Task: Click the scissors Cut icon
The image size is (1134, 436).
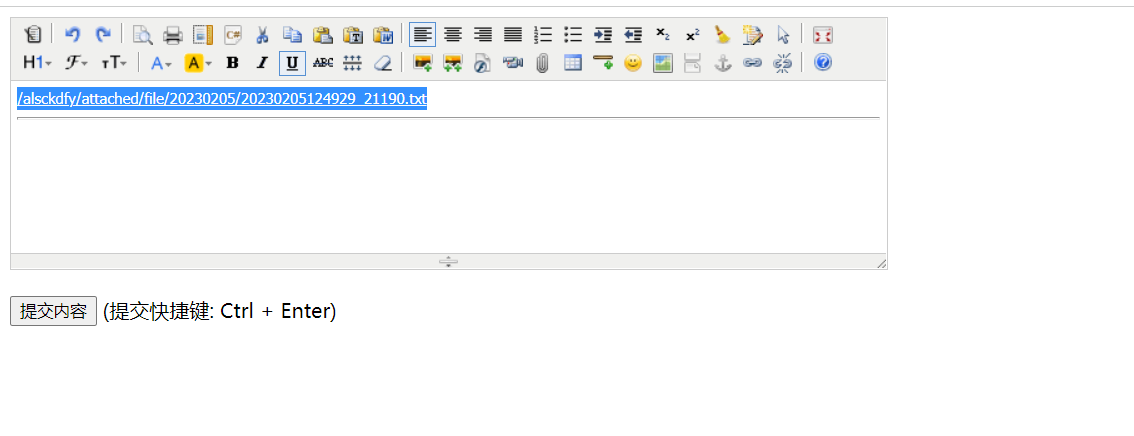Action: (262, 35)
